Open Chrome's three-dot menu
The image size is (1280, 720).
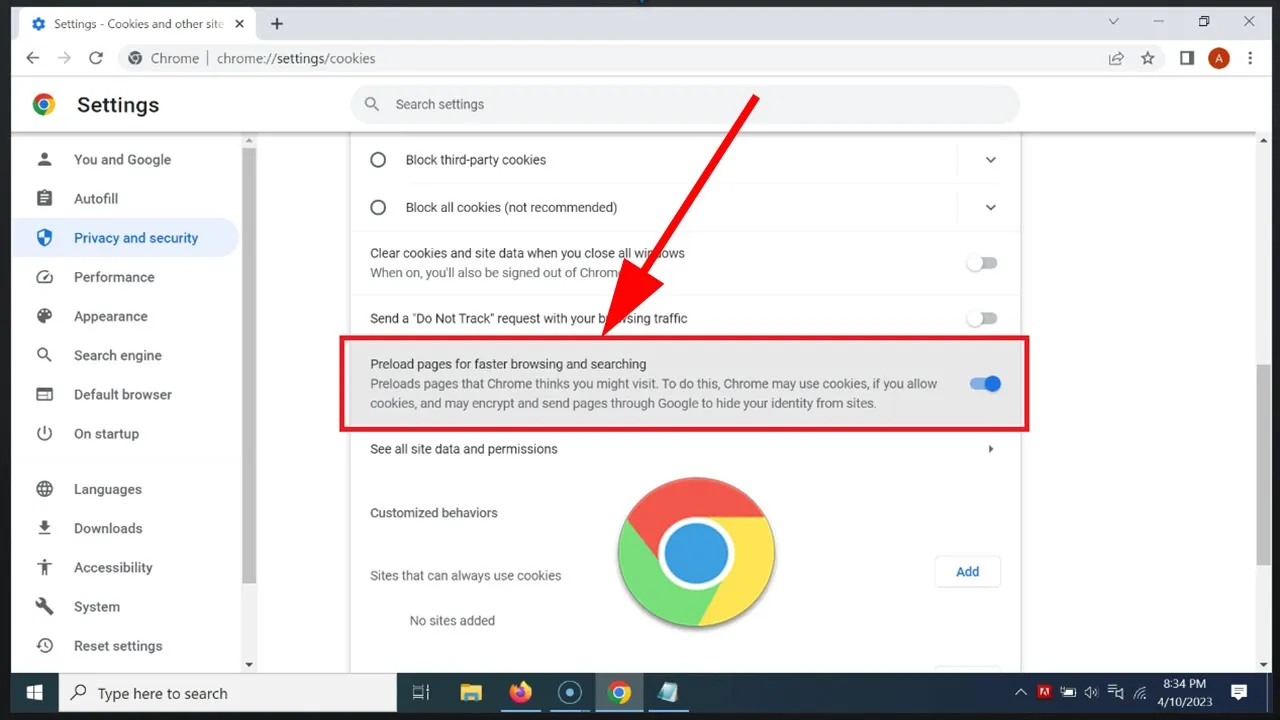(1250, 58)
